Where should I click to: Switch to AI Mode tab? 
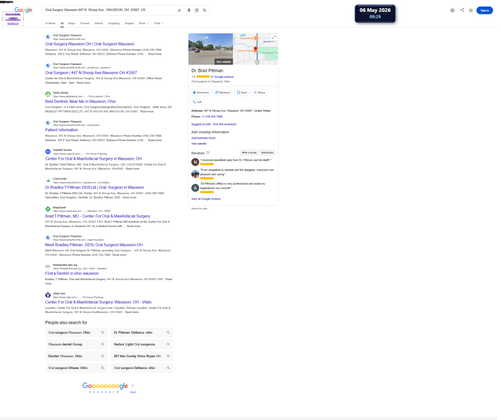click(x=50, y=23)
